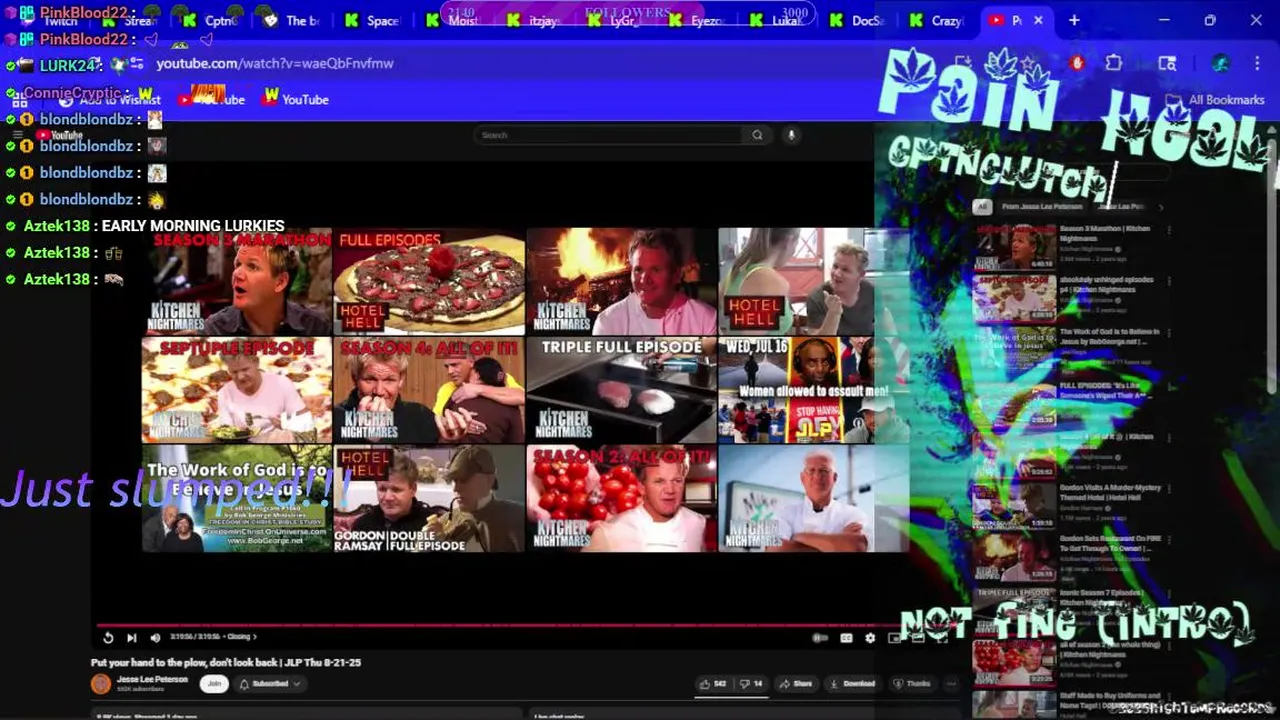Viewport: 1280px width, 720px height.
Task: Click the Join channel button
Action: [213, 684]
